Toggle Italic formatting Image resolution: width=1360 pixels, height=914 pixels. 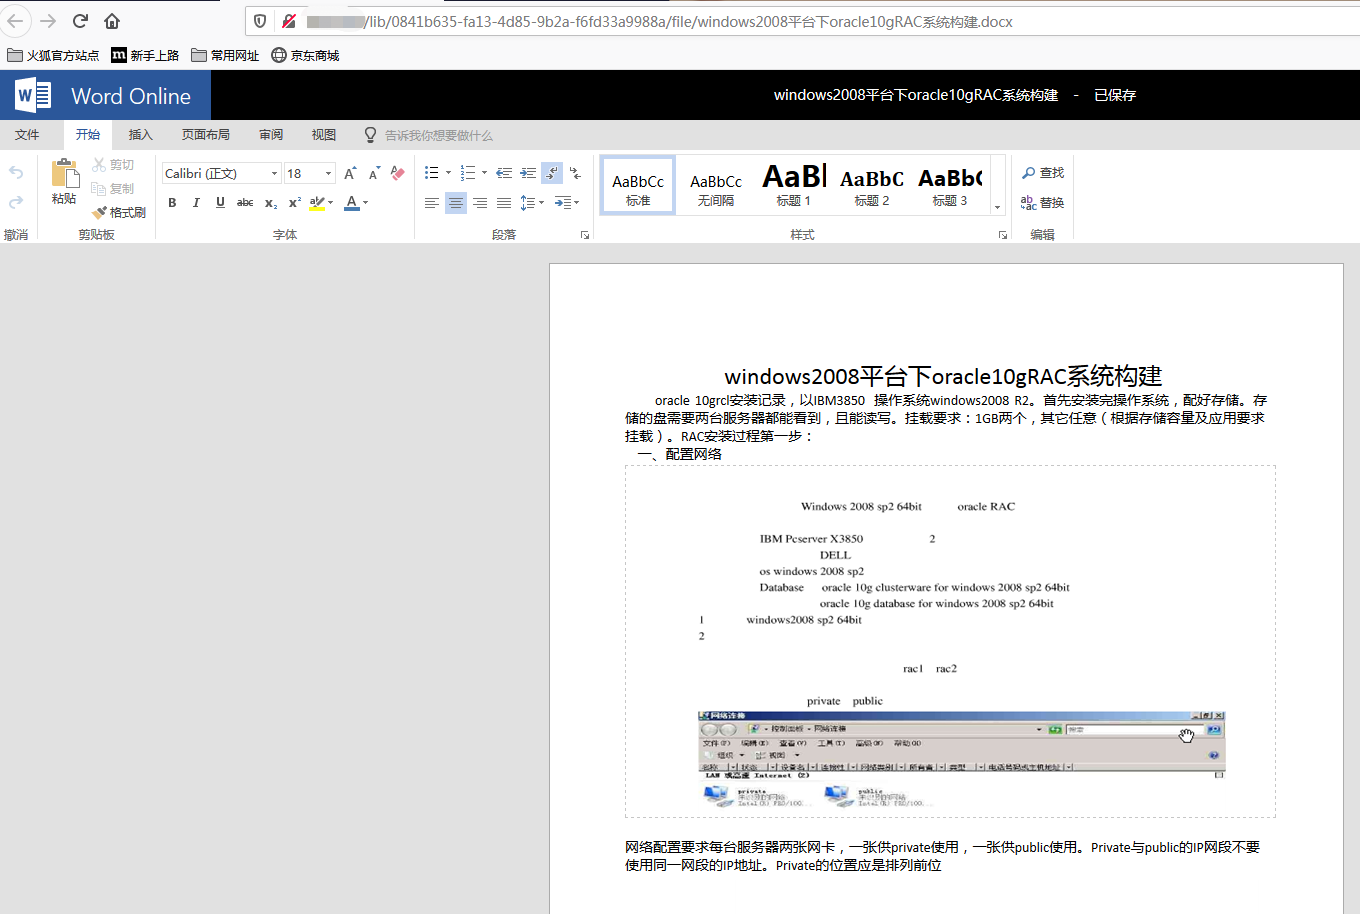coord(196,203)
